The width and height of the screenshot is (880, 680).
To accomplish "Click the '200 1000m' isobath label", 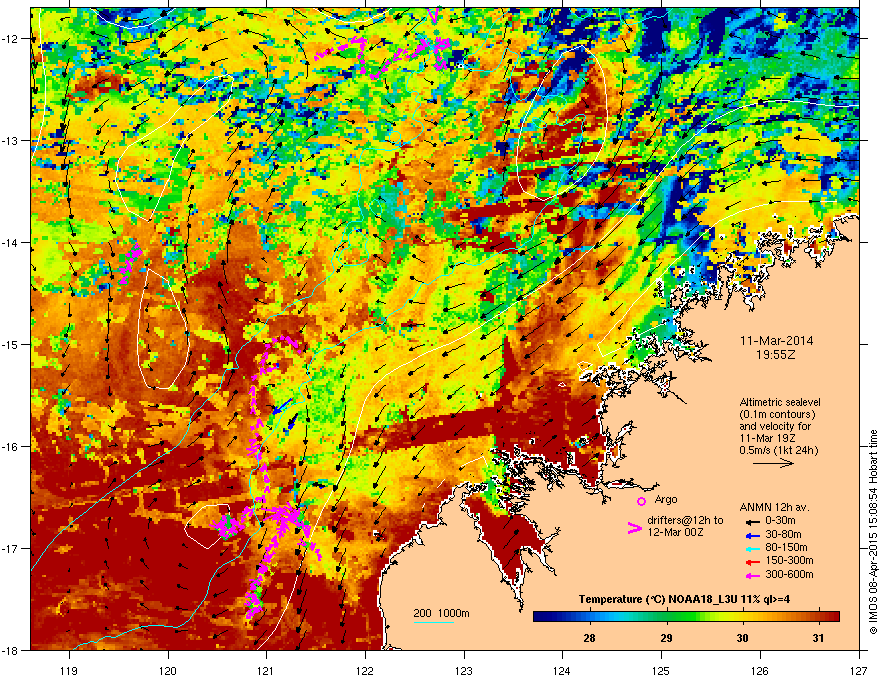I will [442, 613].
